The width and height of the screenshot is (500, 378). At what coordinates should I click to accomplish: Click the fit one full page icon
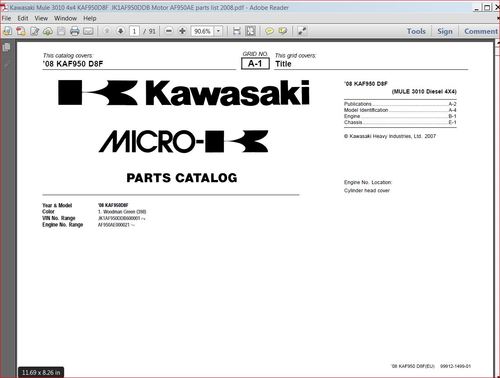click(x=250, y=31)
